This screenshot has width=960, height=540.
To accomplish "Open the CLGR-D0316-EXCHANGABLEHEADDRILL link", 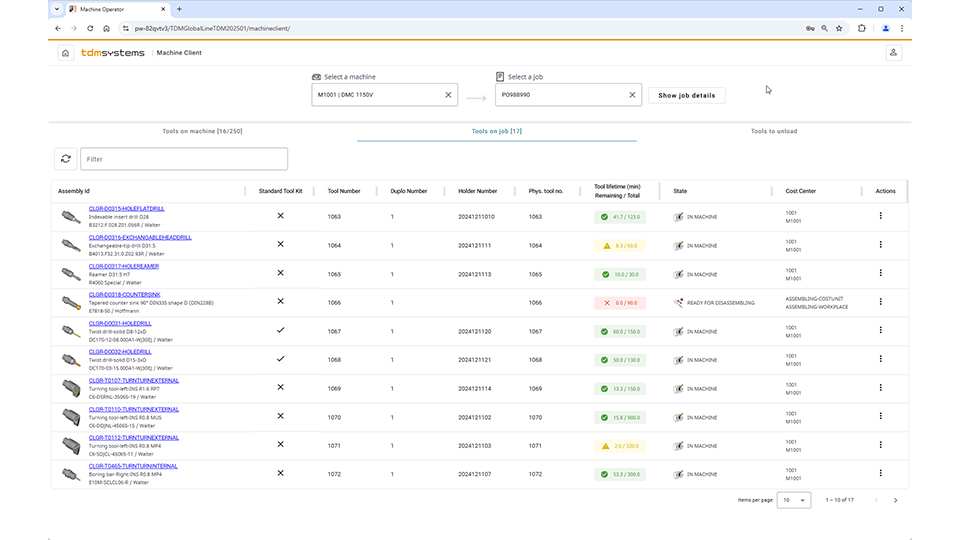I will 140,238.
